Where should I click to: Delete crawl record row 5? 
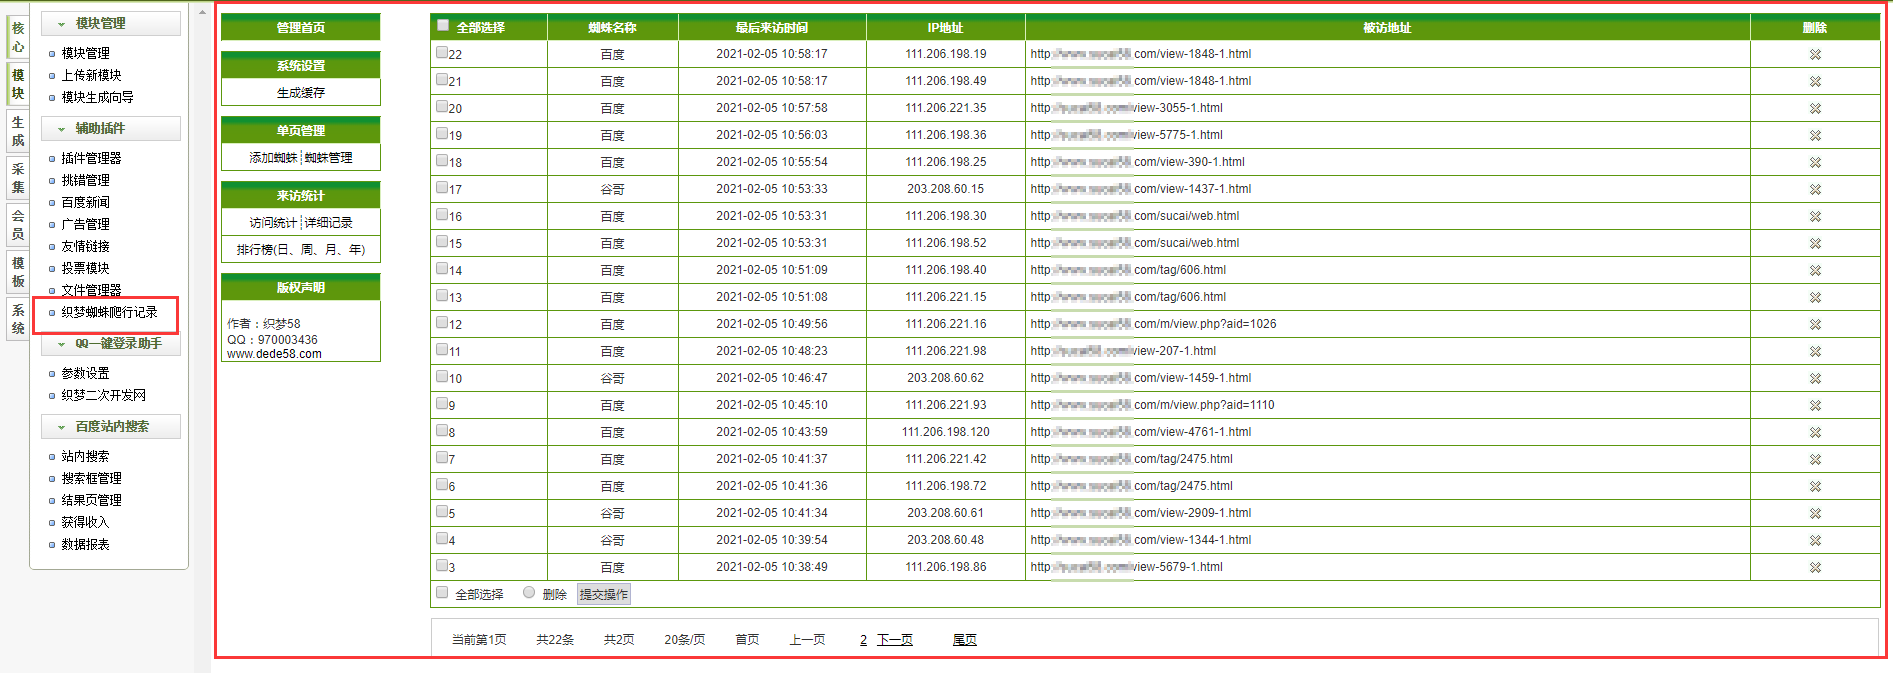click(1815, 514)
